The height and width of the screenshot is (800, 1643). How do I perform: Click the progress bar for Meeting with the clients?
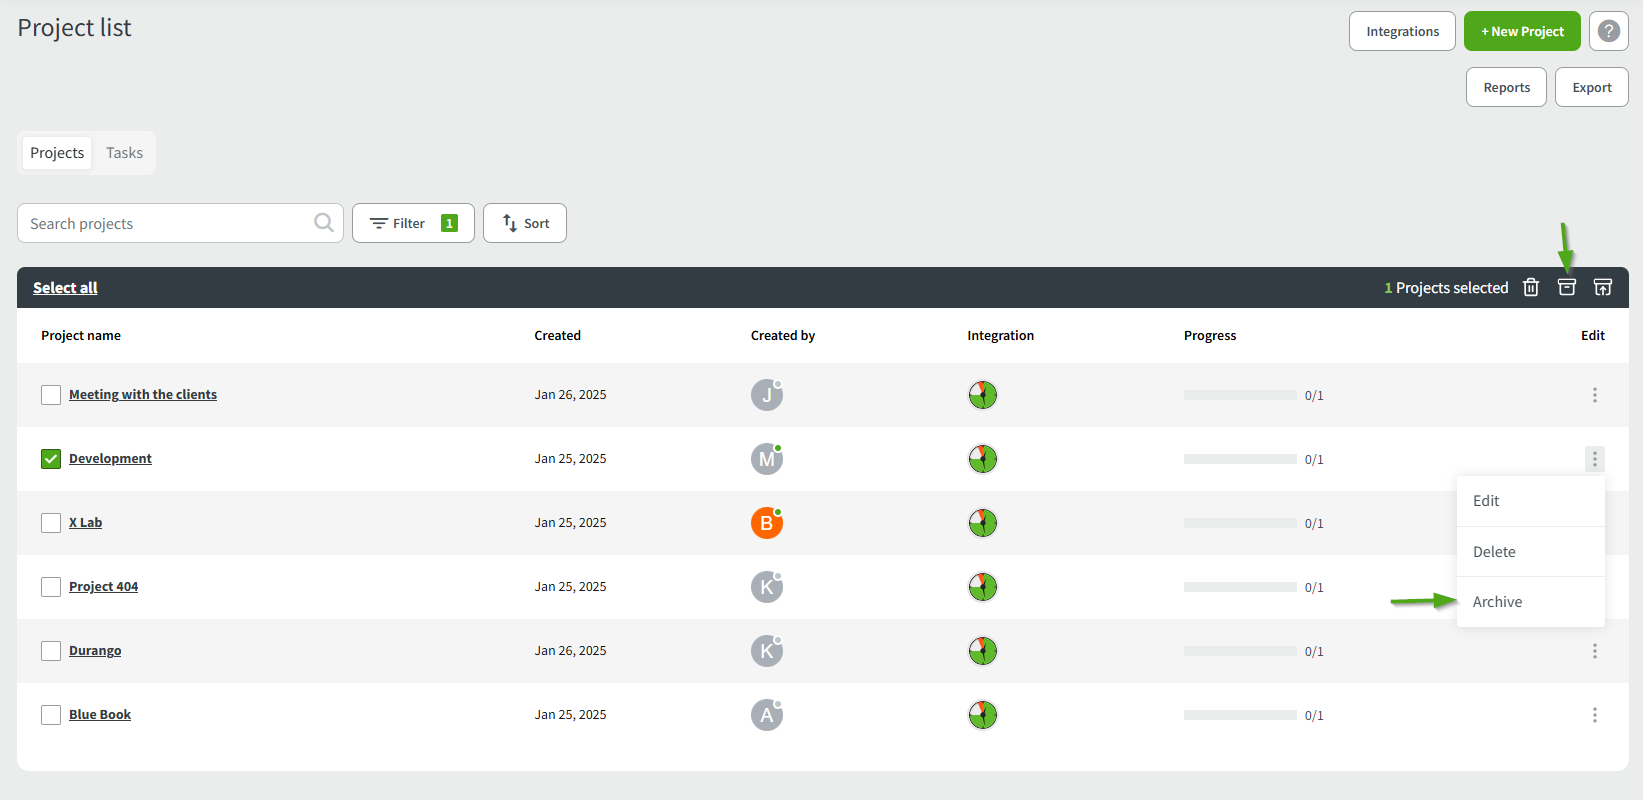[1240, 395]
